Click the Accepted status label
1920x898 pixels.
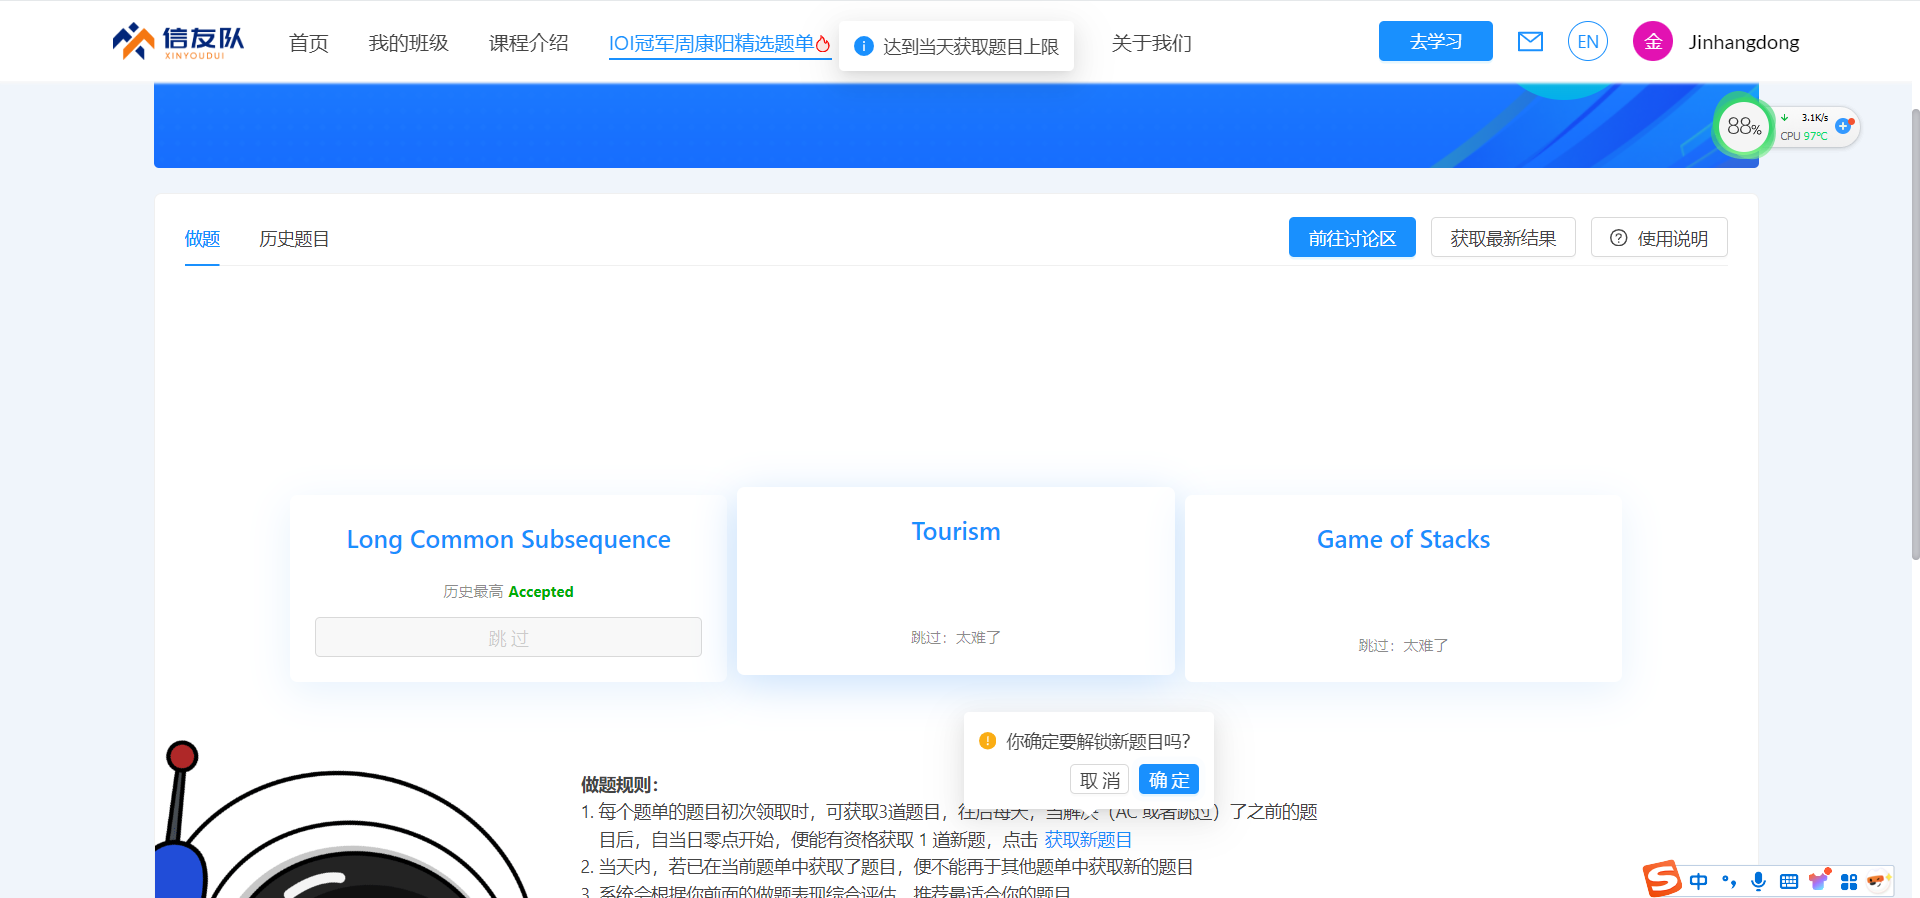[541, 592]
